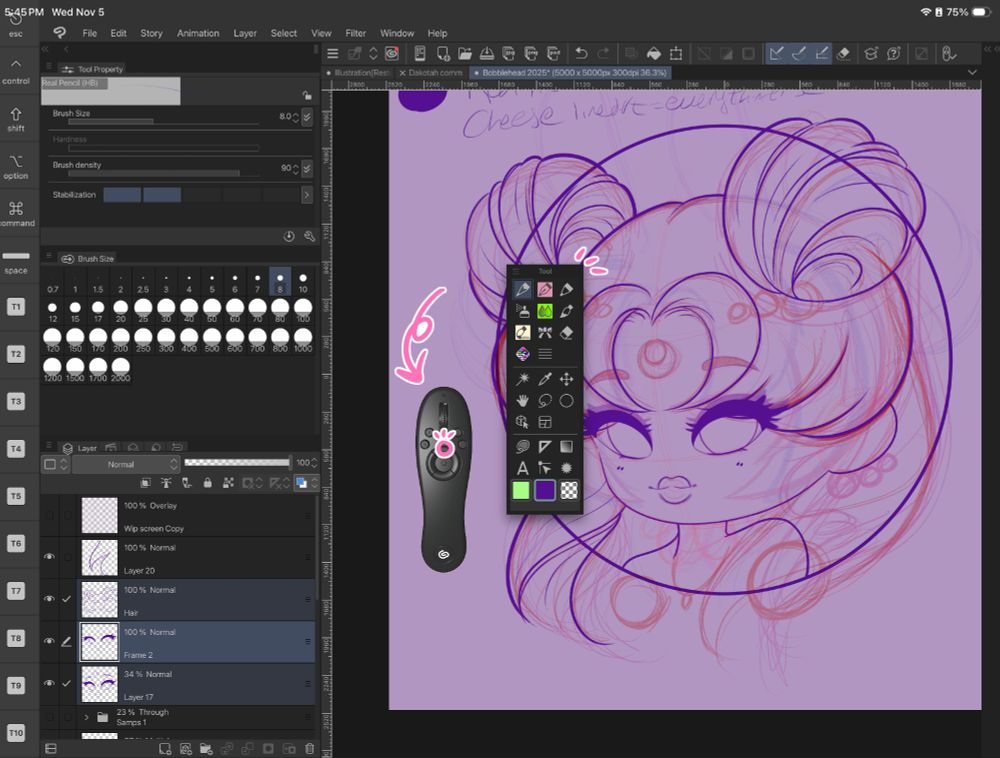This screenshot has width=1000, height=758.
Task: Click the layer opacity slider
Action: click(237, 463)
